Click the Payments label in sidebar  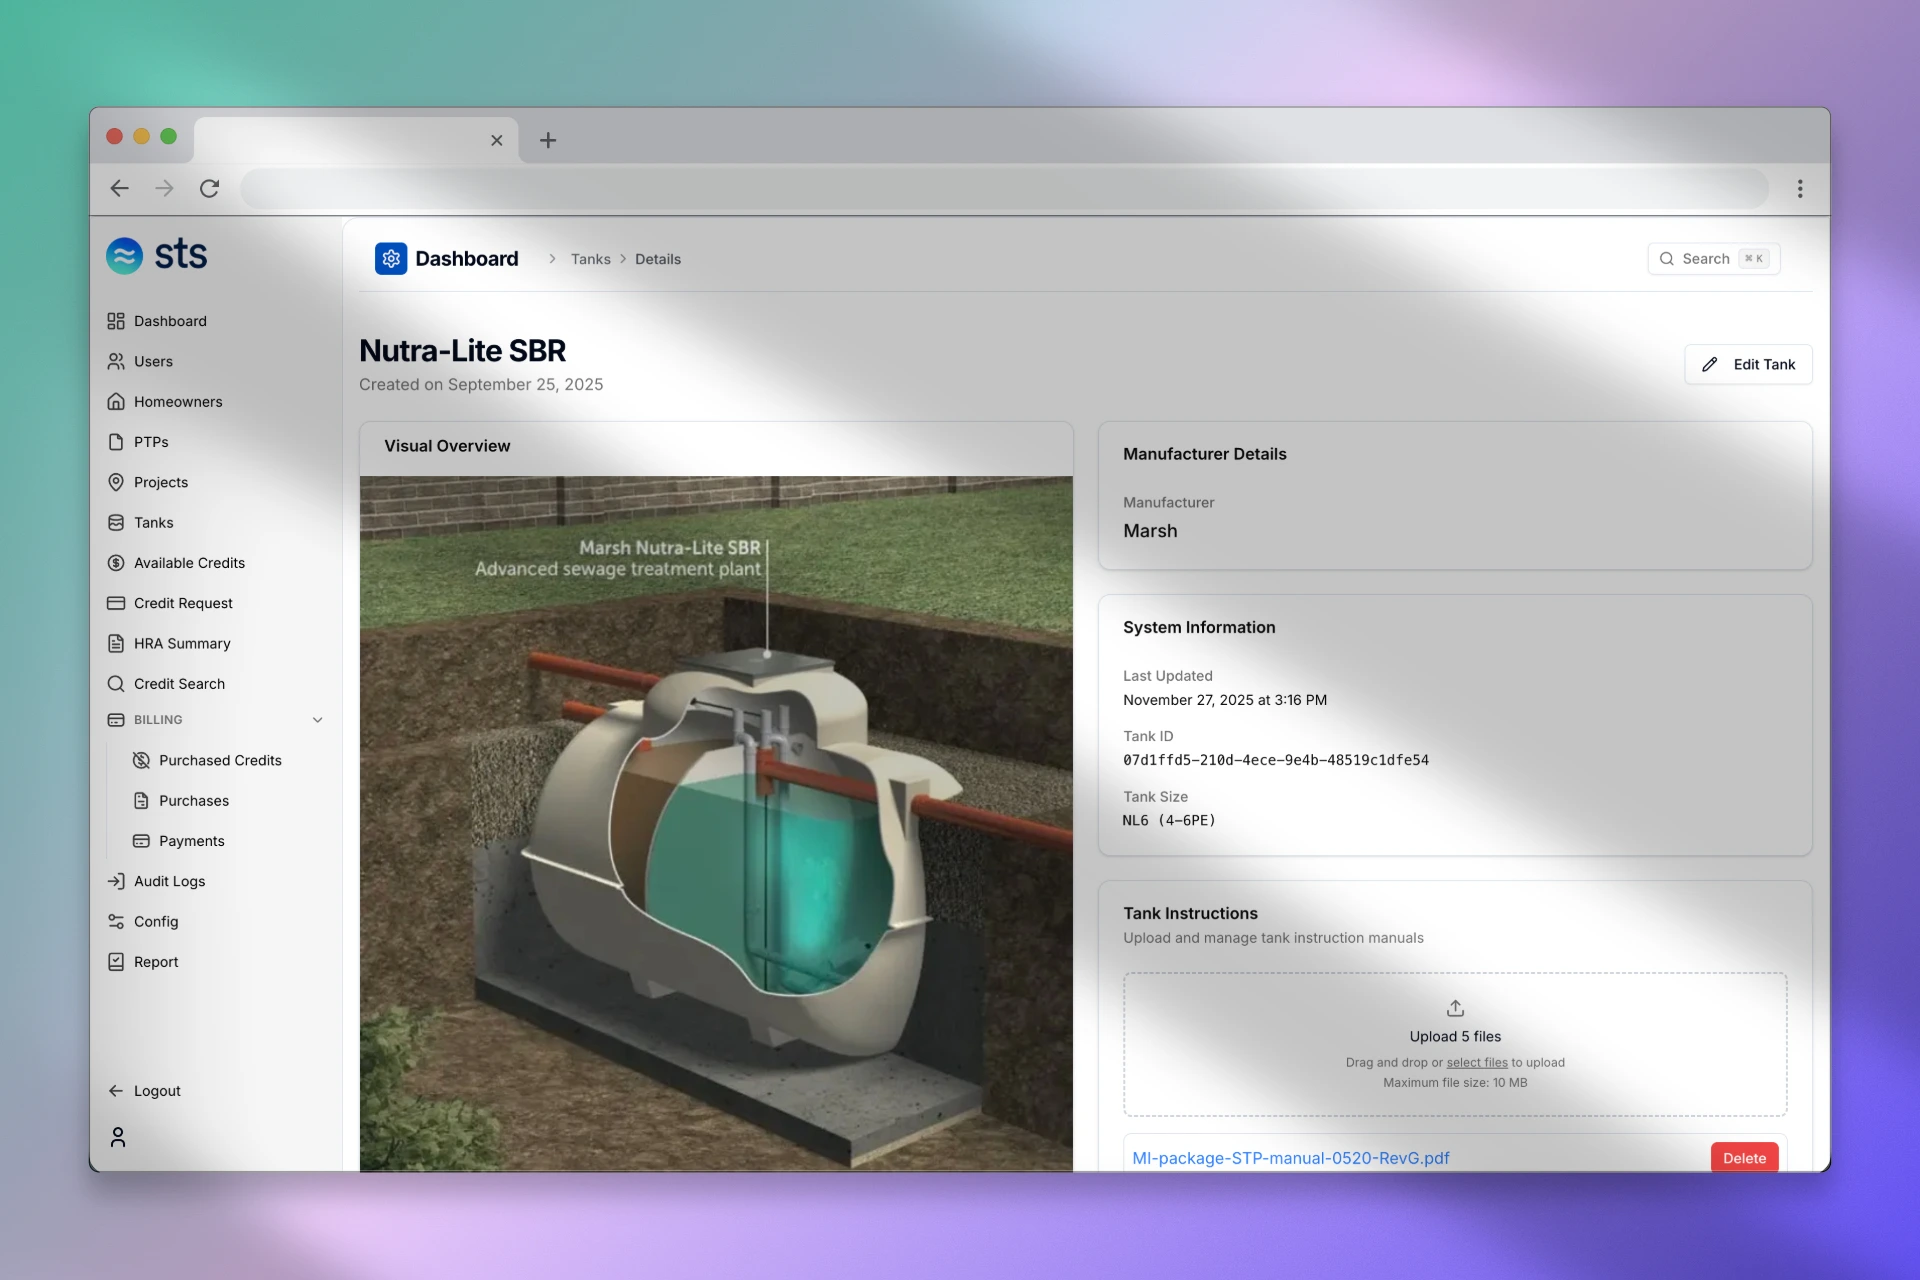click(192, 841)
